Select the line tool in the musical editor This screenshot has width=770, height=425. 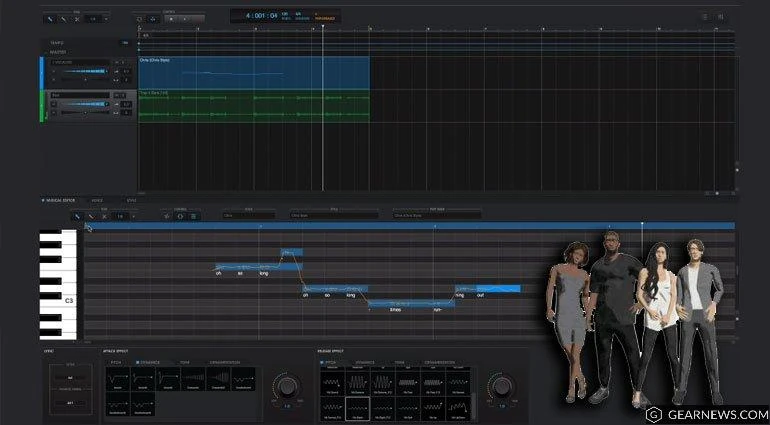point(91,216)
